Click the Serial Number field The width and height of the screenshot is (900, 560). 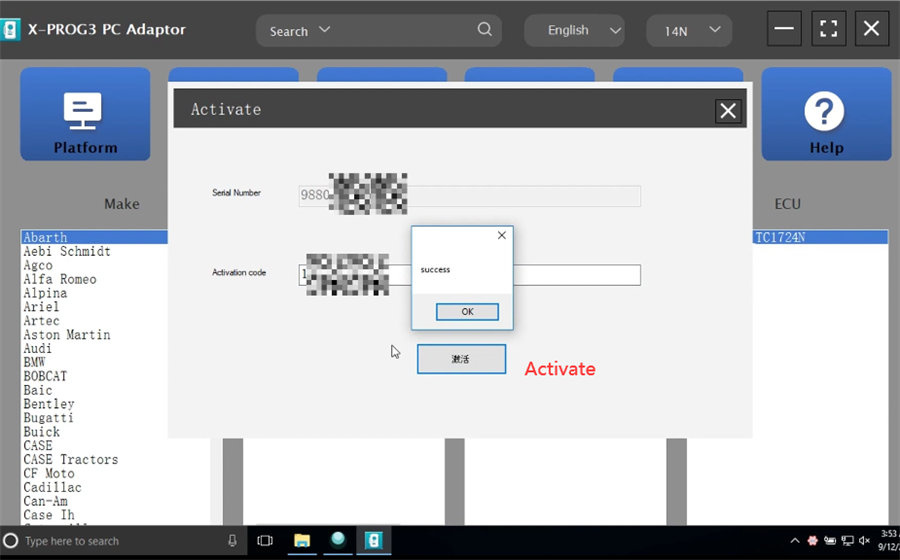pyautogui.click(x=470, y=196)
